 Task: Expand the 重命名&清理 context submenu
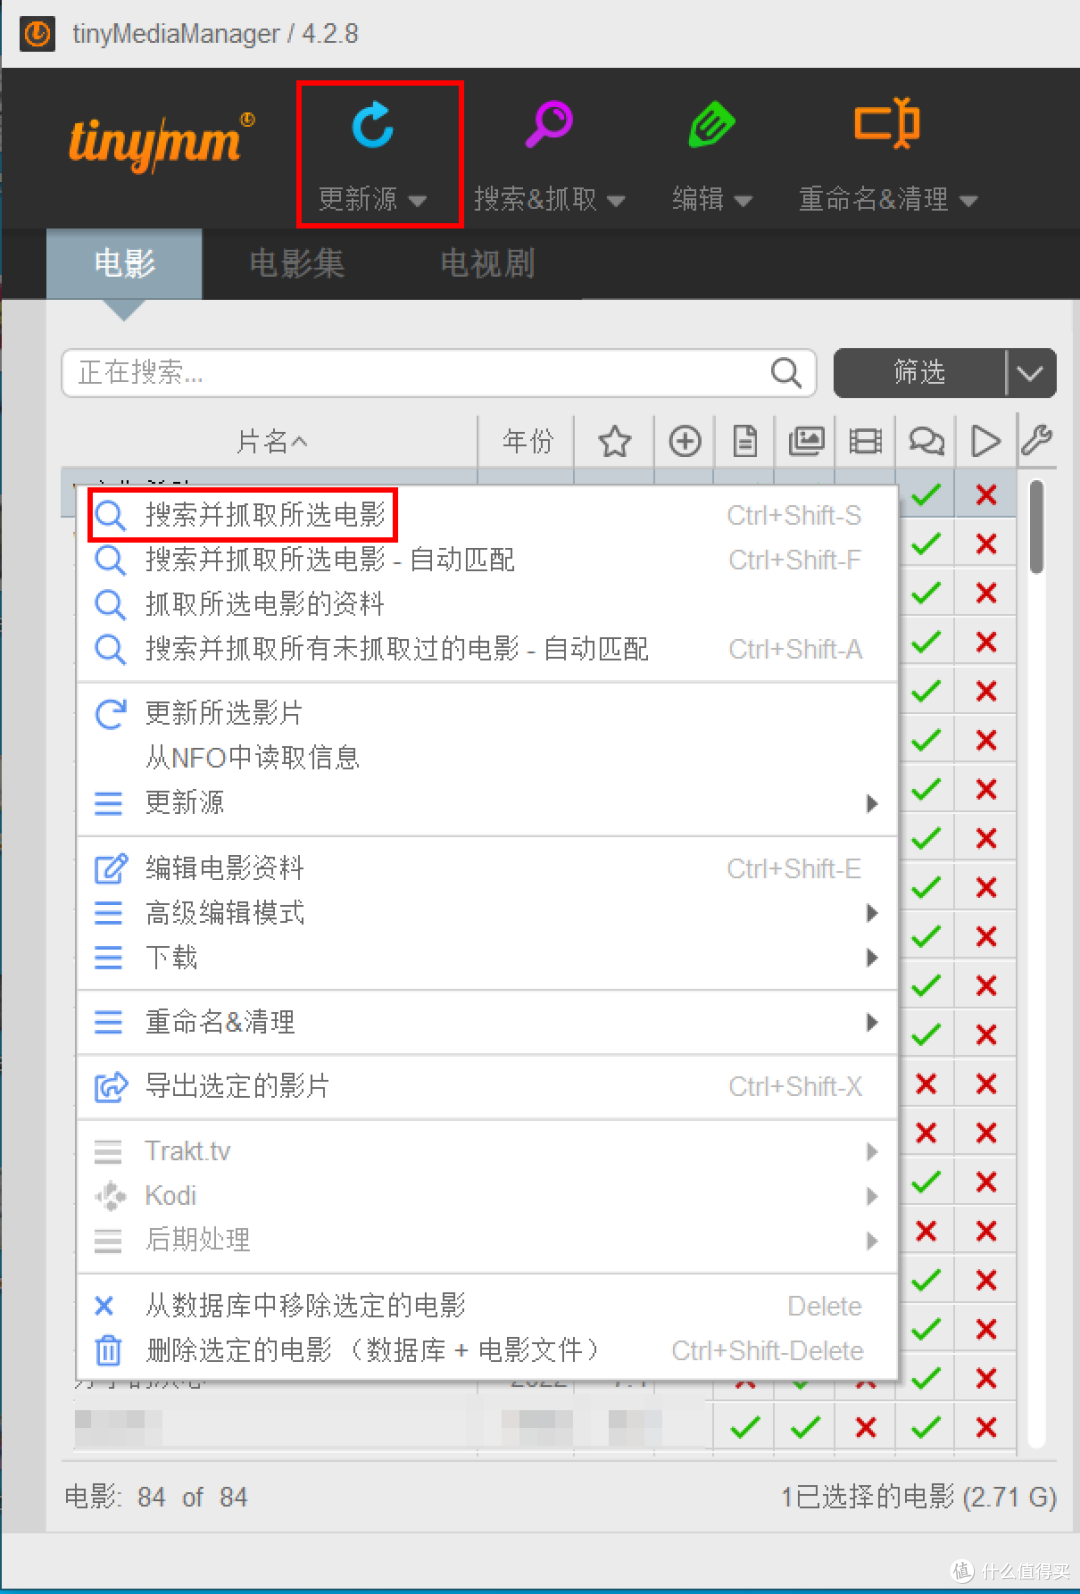click(x=487, y=1022)
